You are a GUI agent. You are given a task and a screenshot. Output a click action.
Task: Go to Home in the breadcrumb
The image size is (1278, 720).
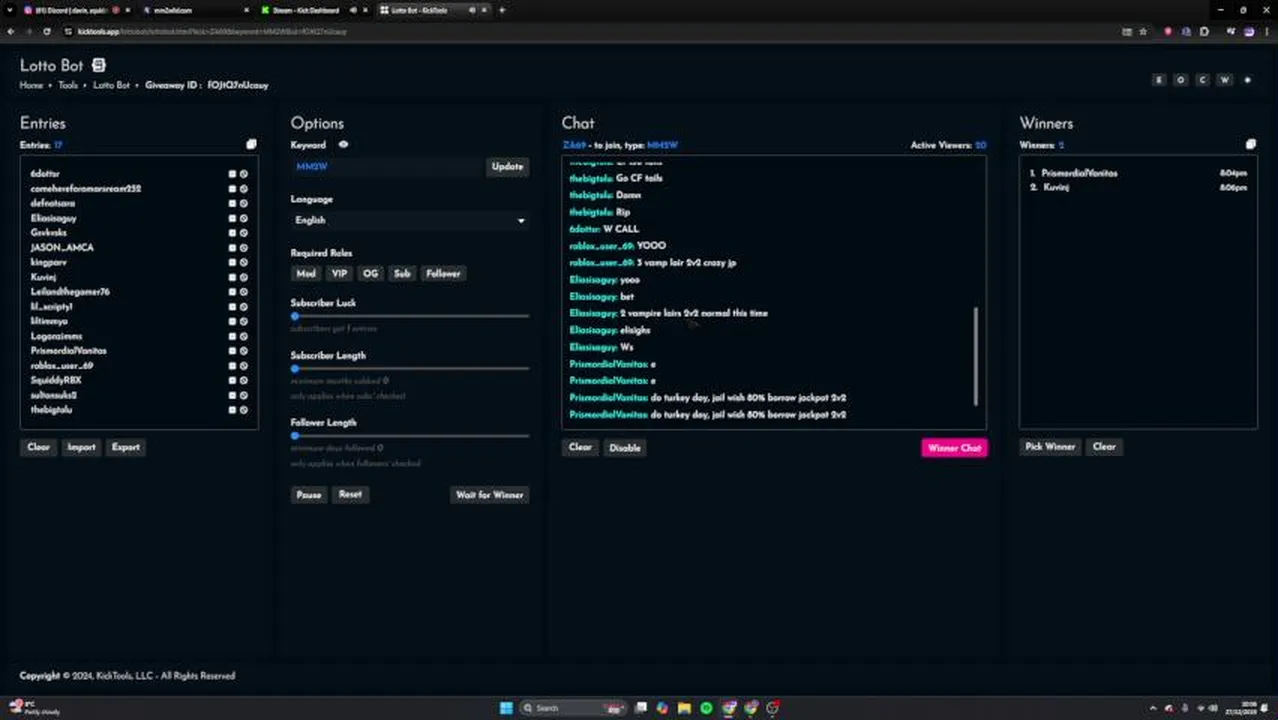point(31,85)
